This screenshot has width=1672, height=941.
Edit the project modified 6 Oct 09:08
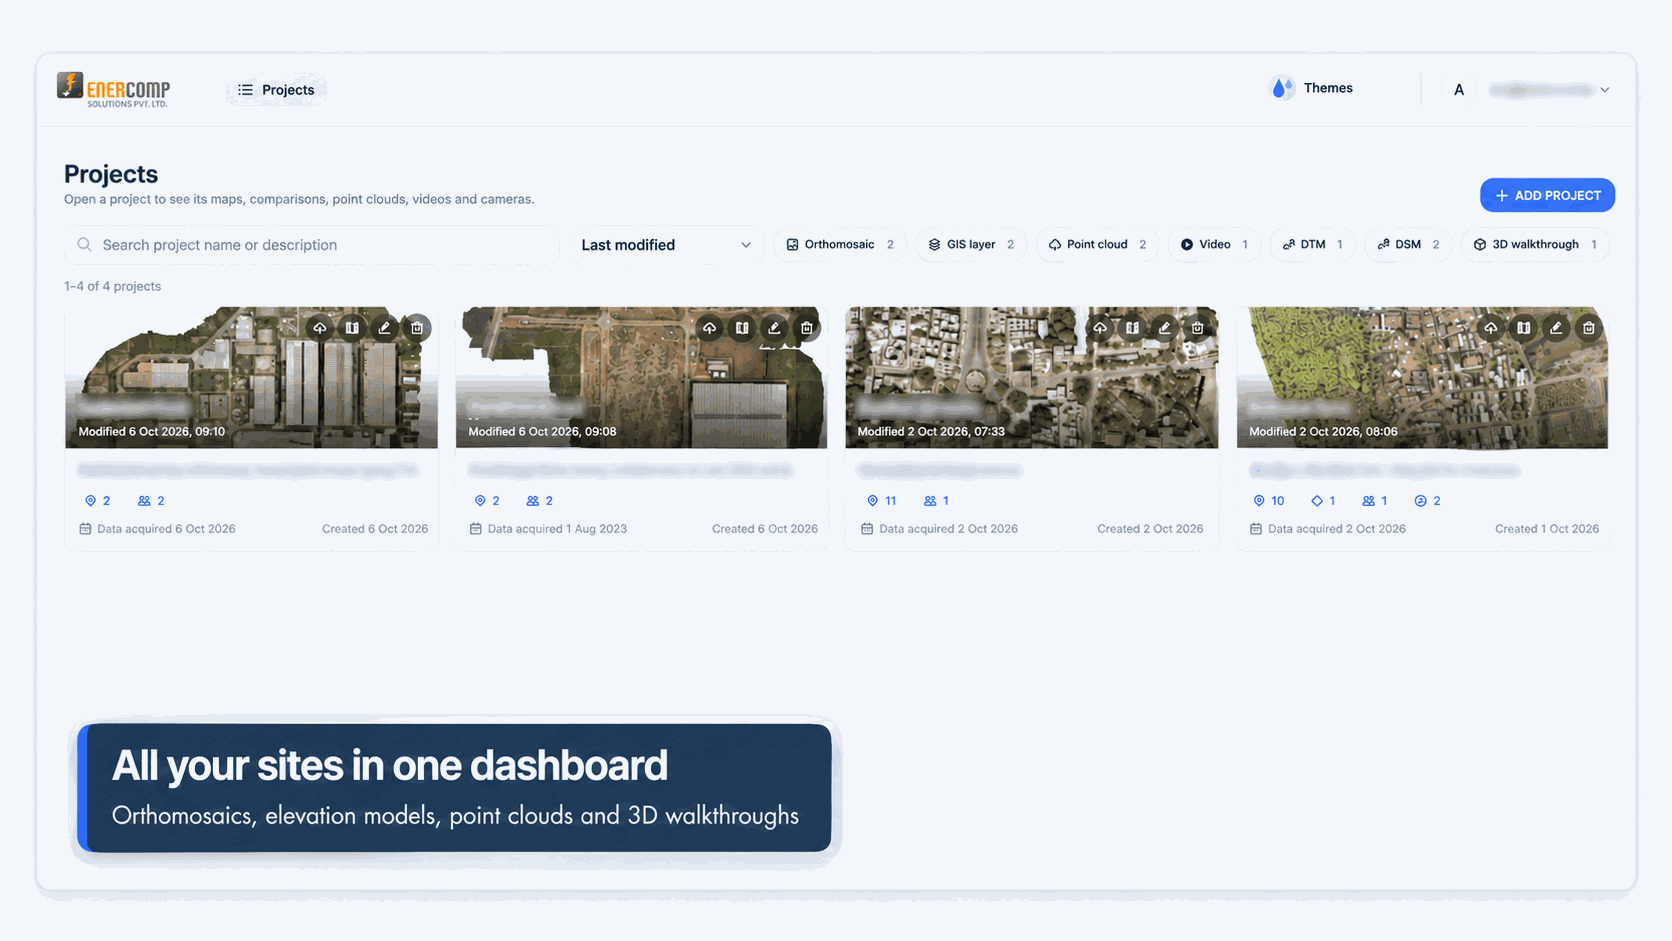tap(774, 328)
